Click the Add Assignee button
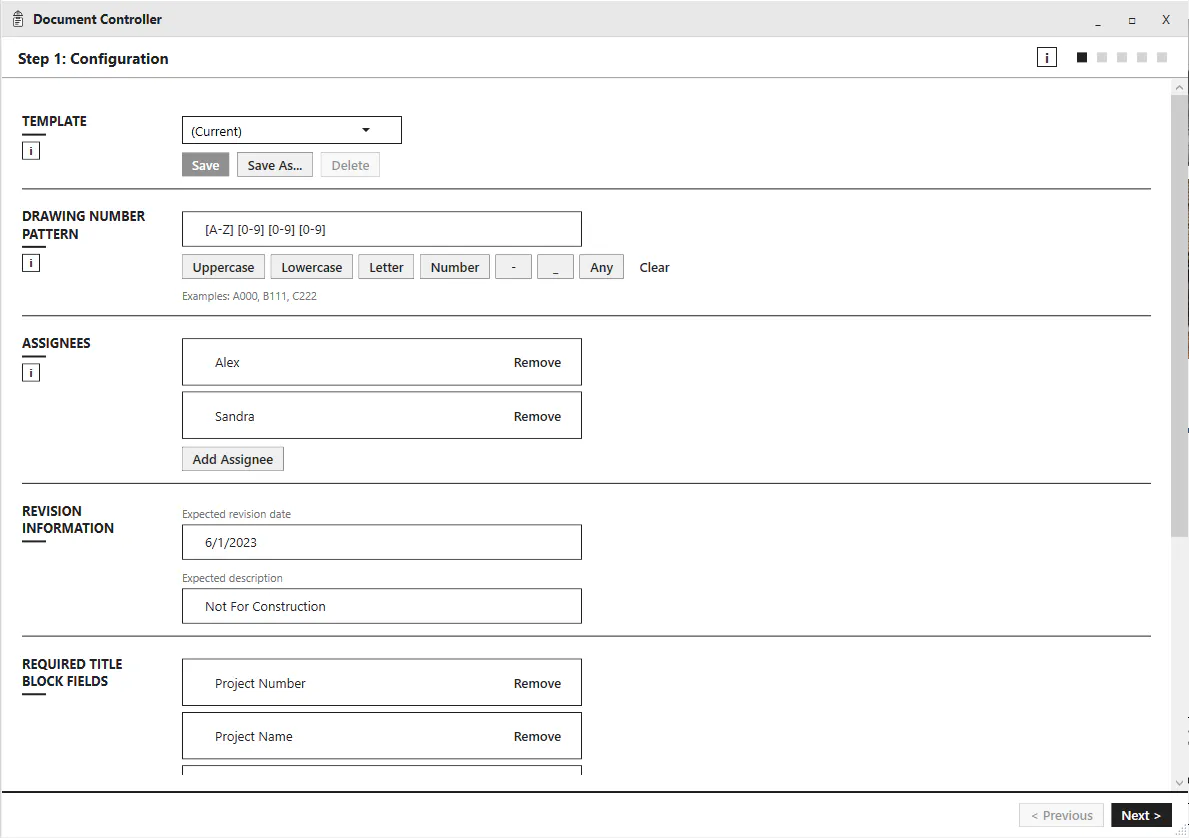Viewport: 1189px width, 838px height. tap(233, 459)
